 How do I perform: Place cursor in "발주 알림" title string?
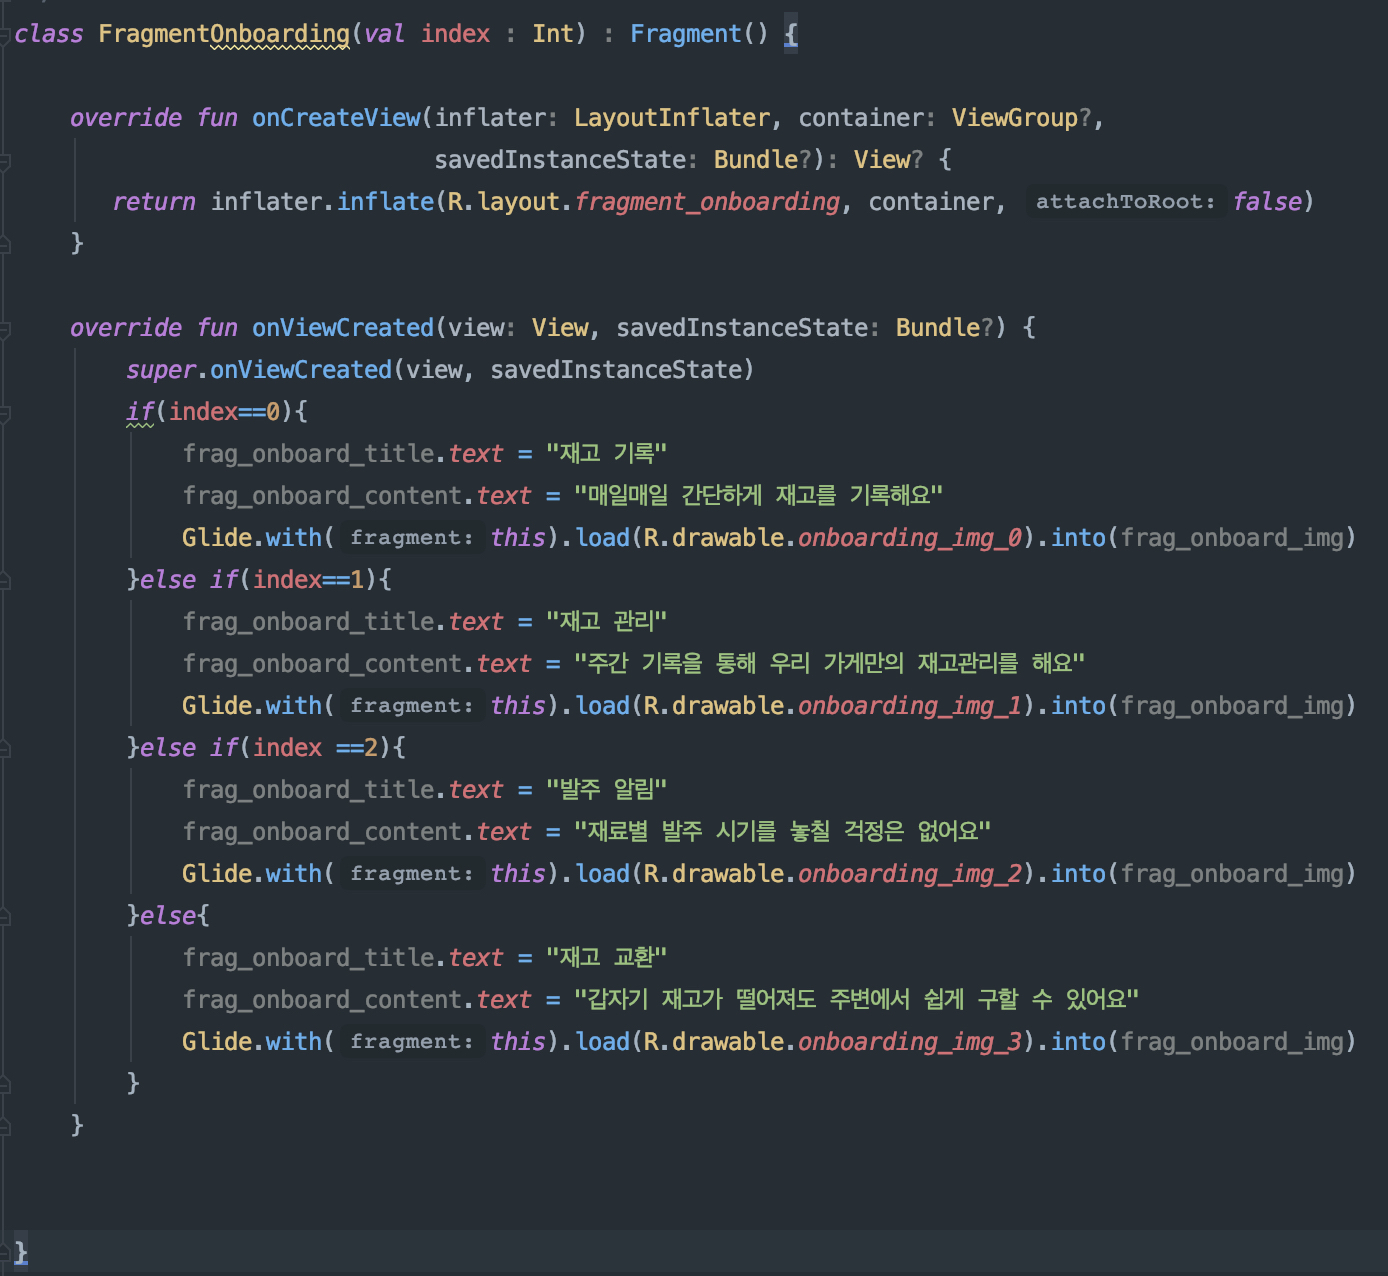[x=606, y=790]
